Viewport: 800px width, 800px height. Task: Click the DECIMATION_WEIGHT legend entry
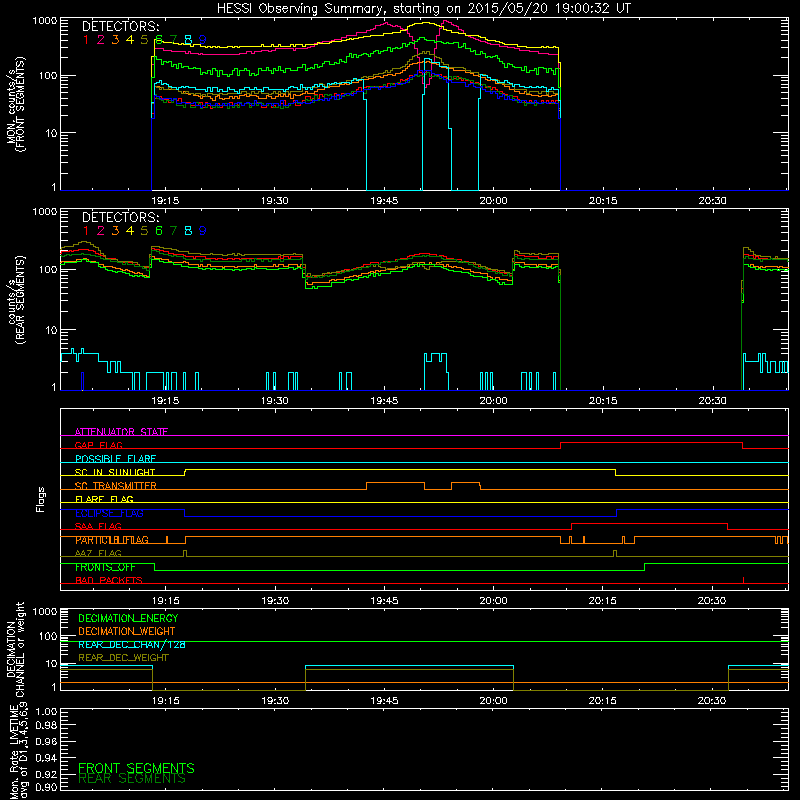pyautogui.click(x=127, y=631)
